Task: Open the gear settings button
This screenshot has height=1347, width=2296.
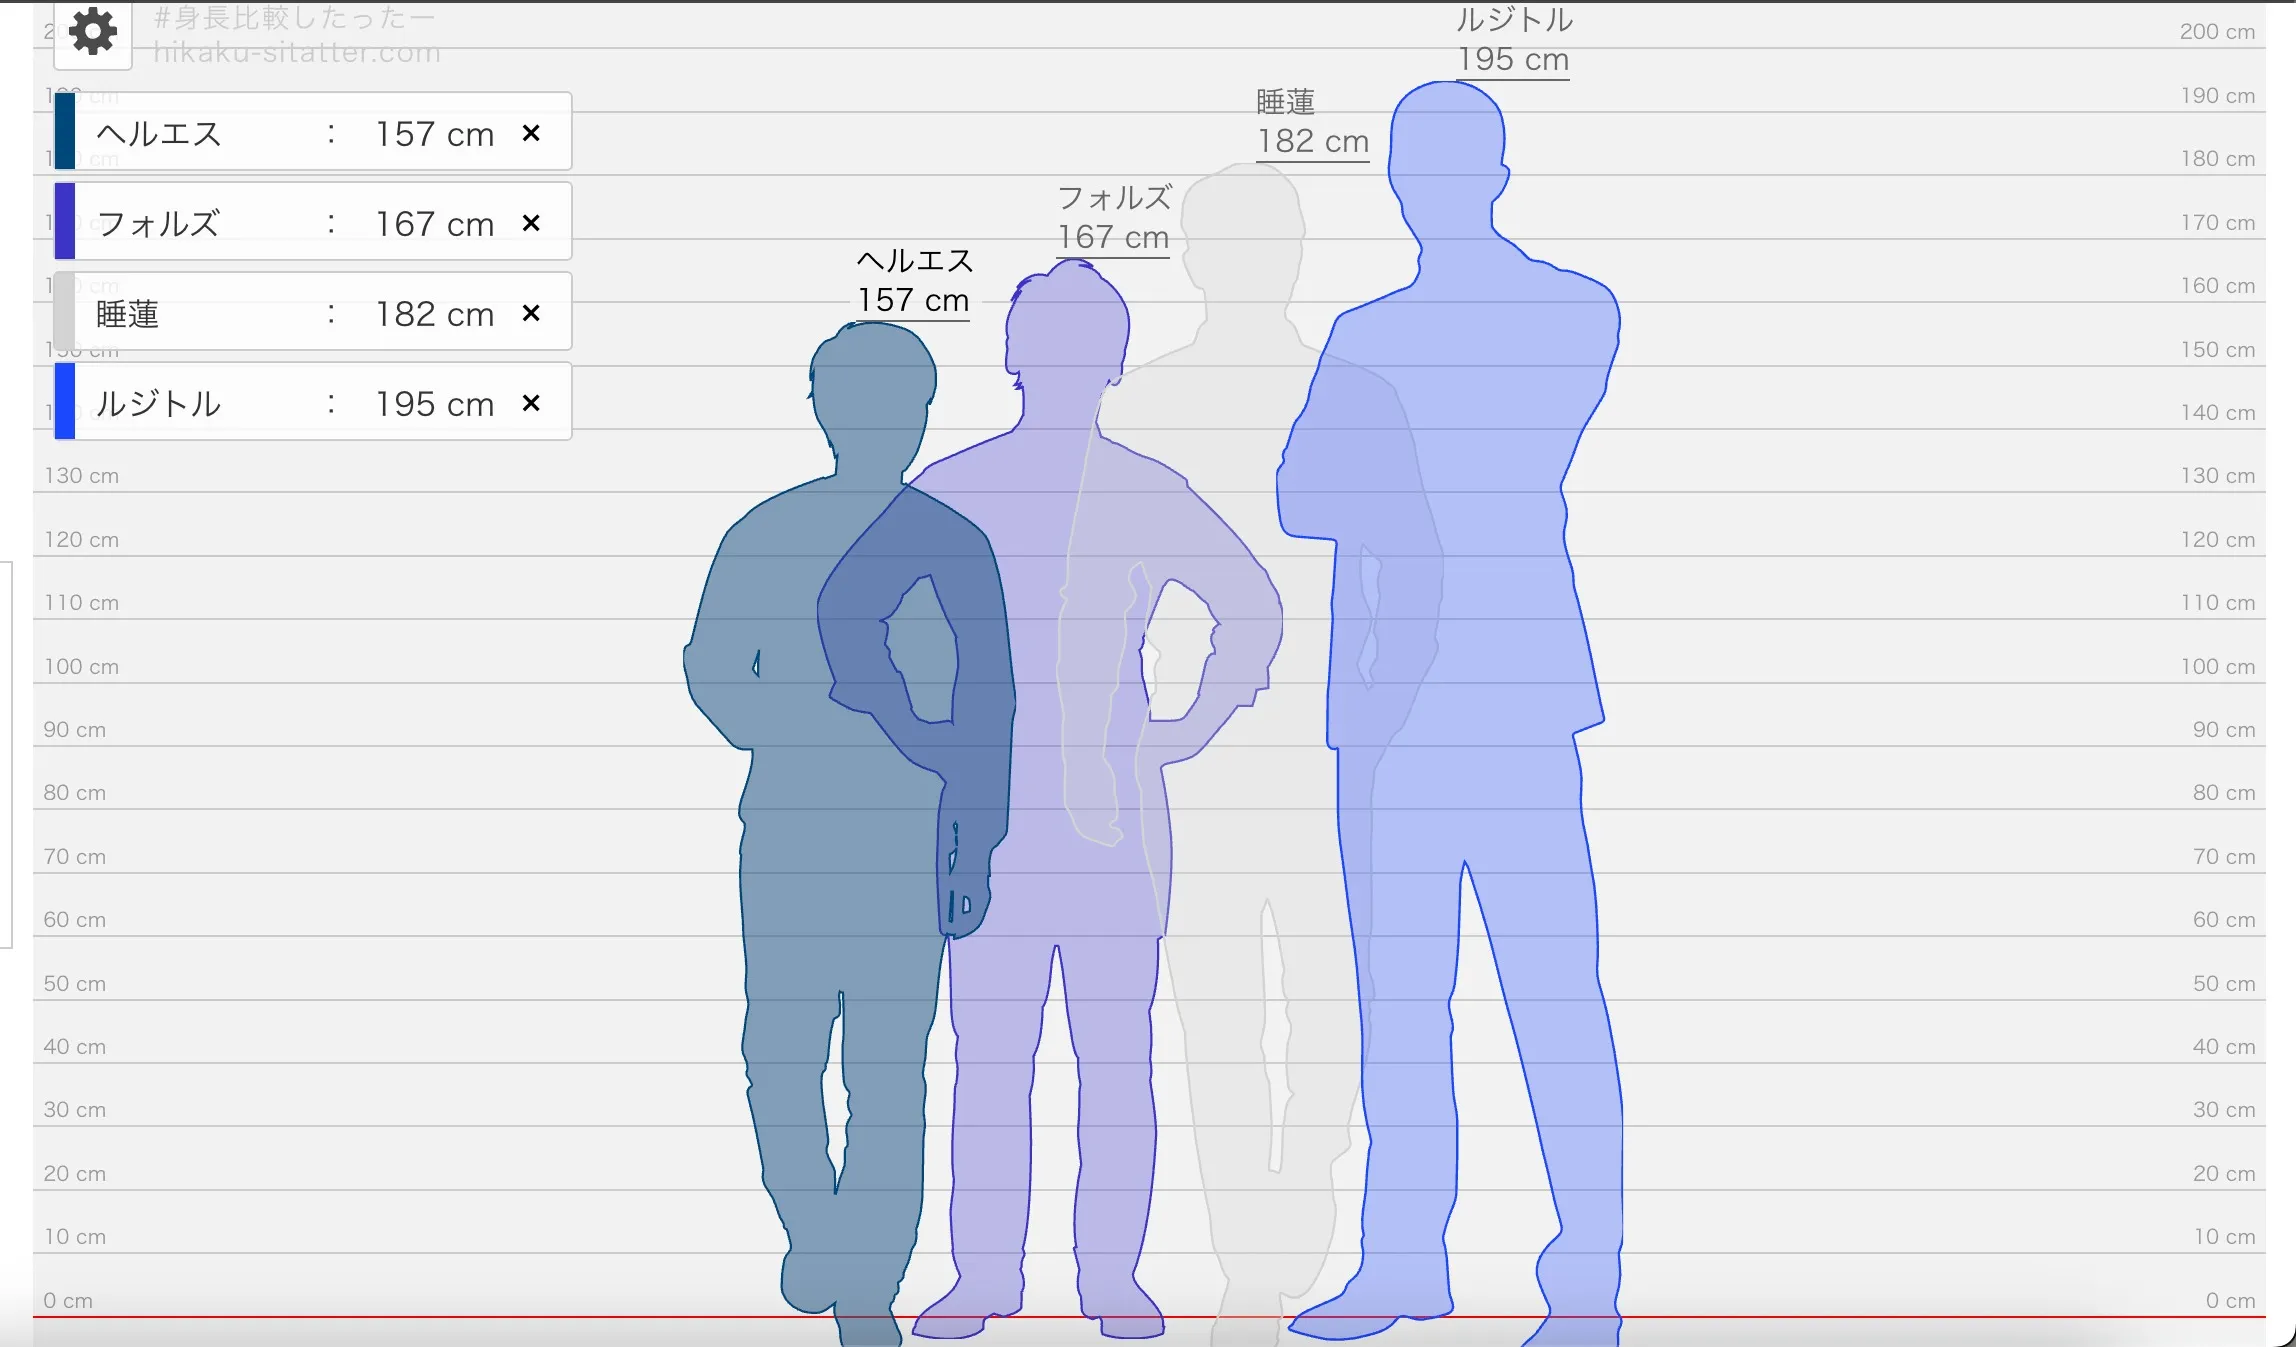Action: [93, 33]
